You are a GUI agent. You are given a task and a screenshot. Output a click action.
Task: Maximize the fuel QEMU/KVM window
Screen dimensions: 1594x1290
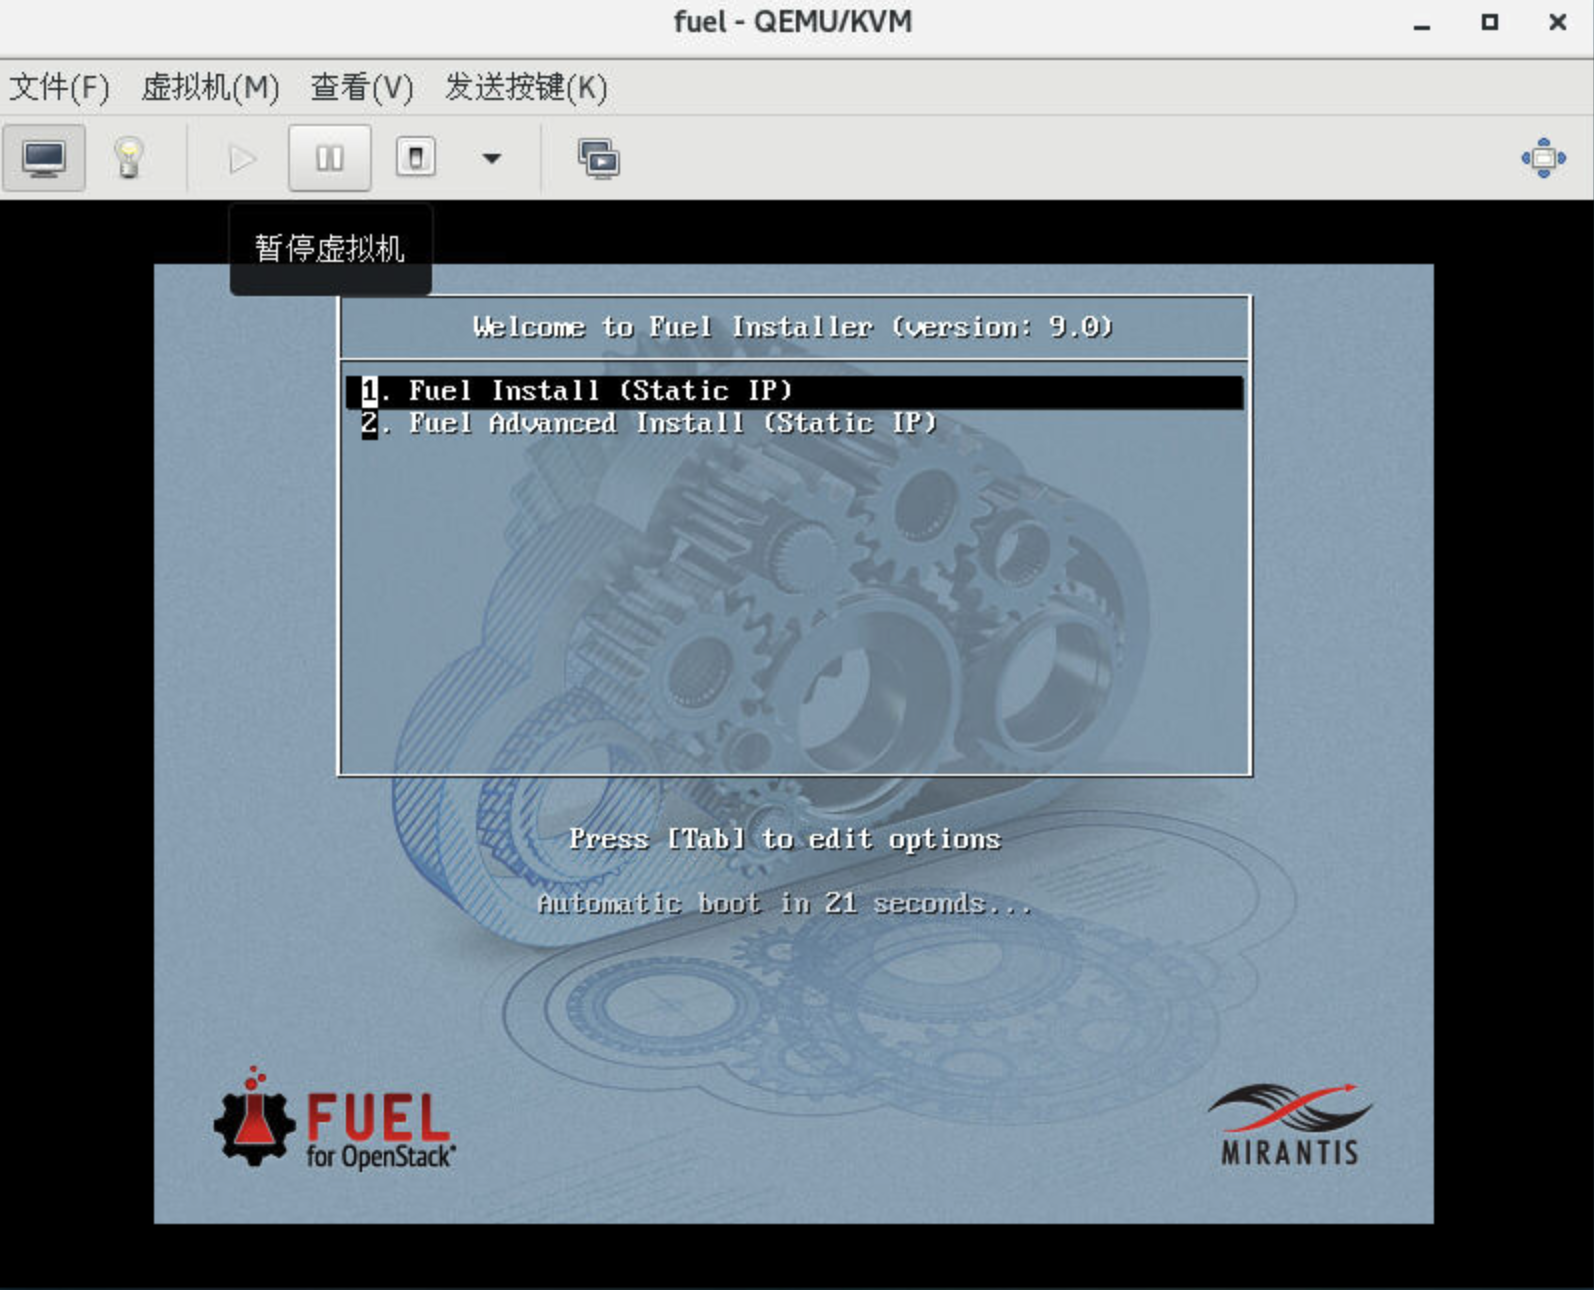[1490, 22]
